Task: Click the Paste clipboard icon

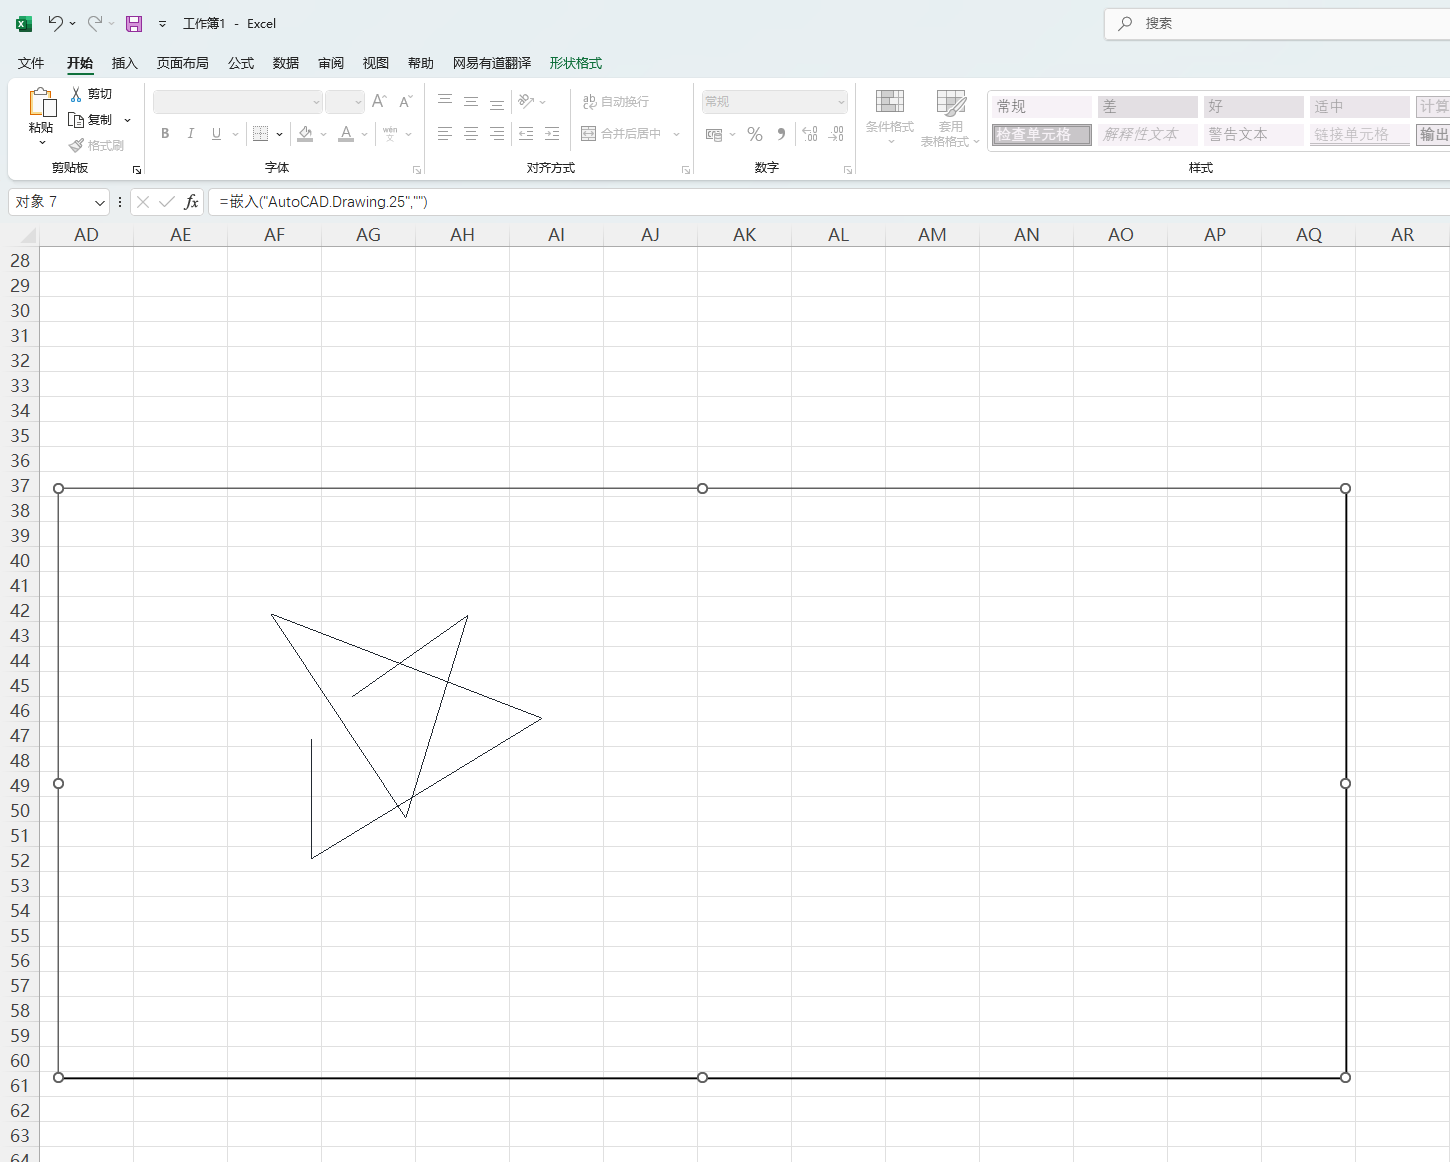Action: point(41,102)
